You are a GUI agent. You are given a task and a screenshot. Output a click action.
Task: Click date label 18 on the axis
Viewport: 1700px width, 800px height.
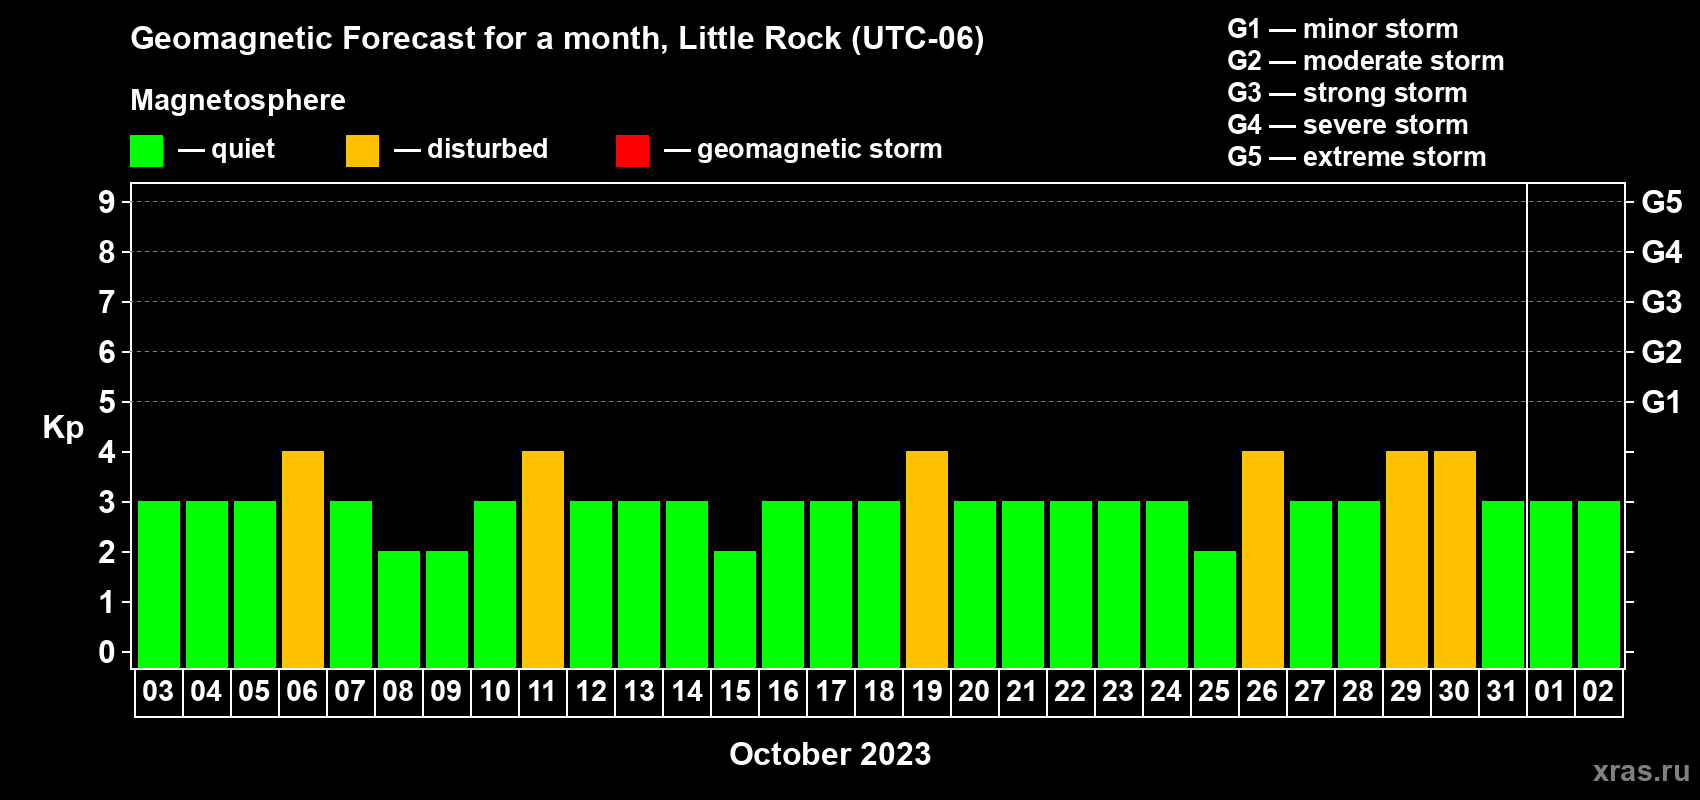point(878,691)
